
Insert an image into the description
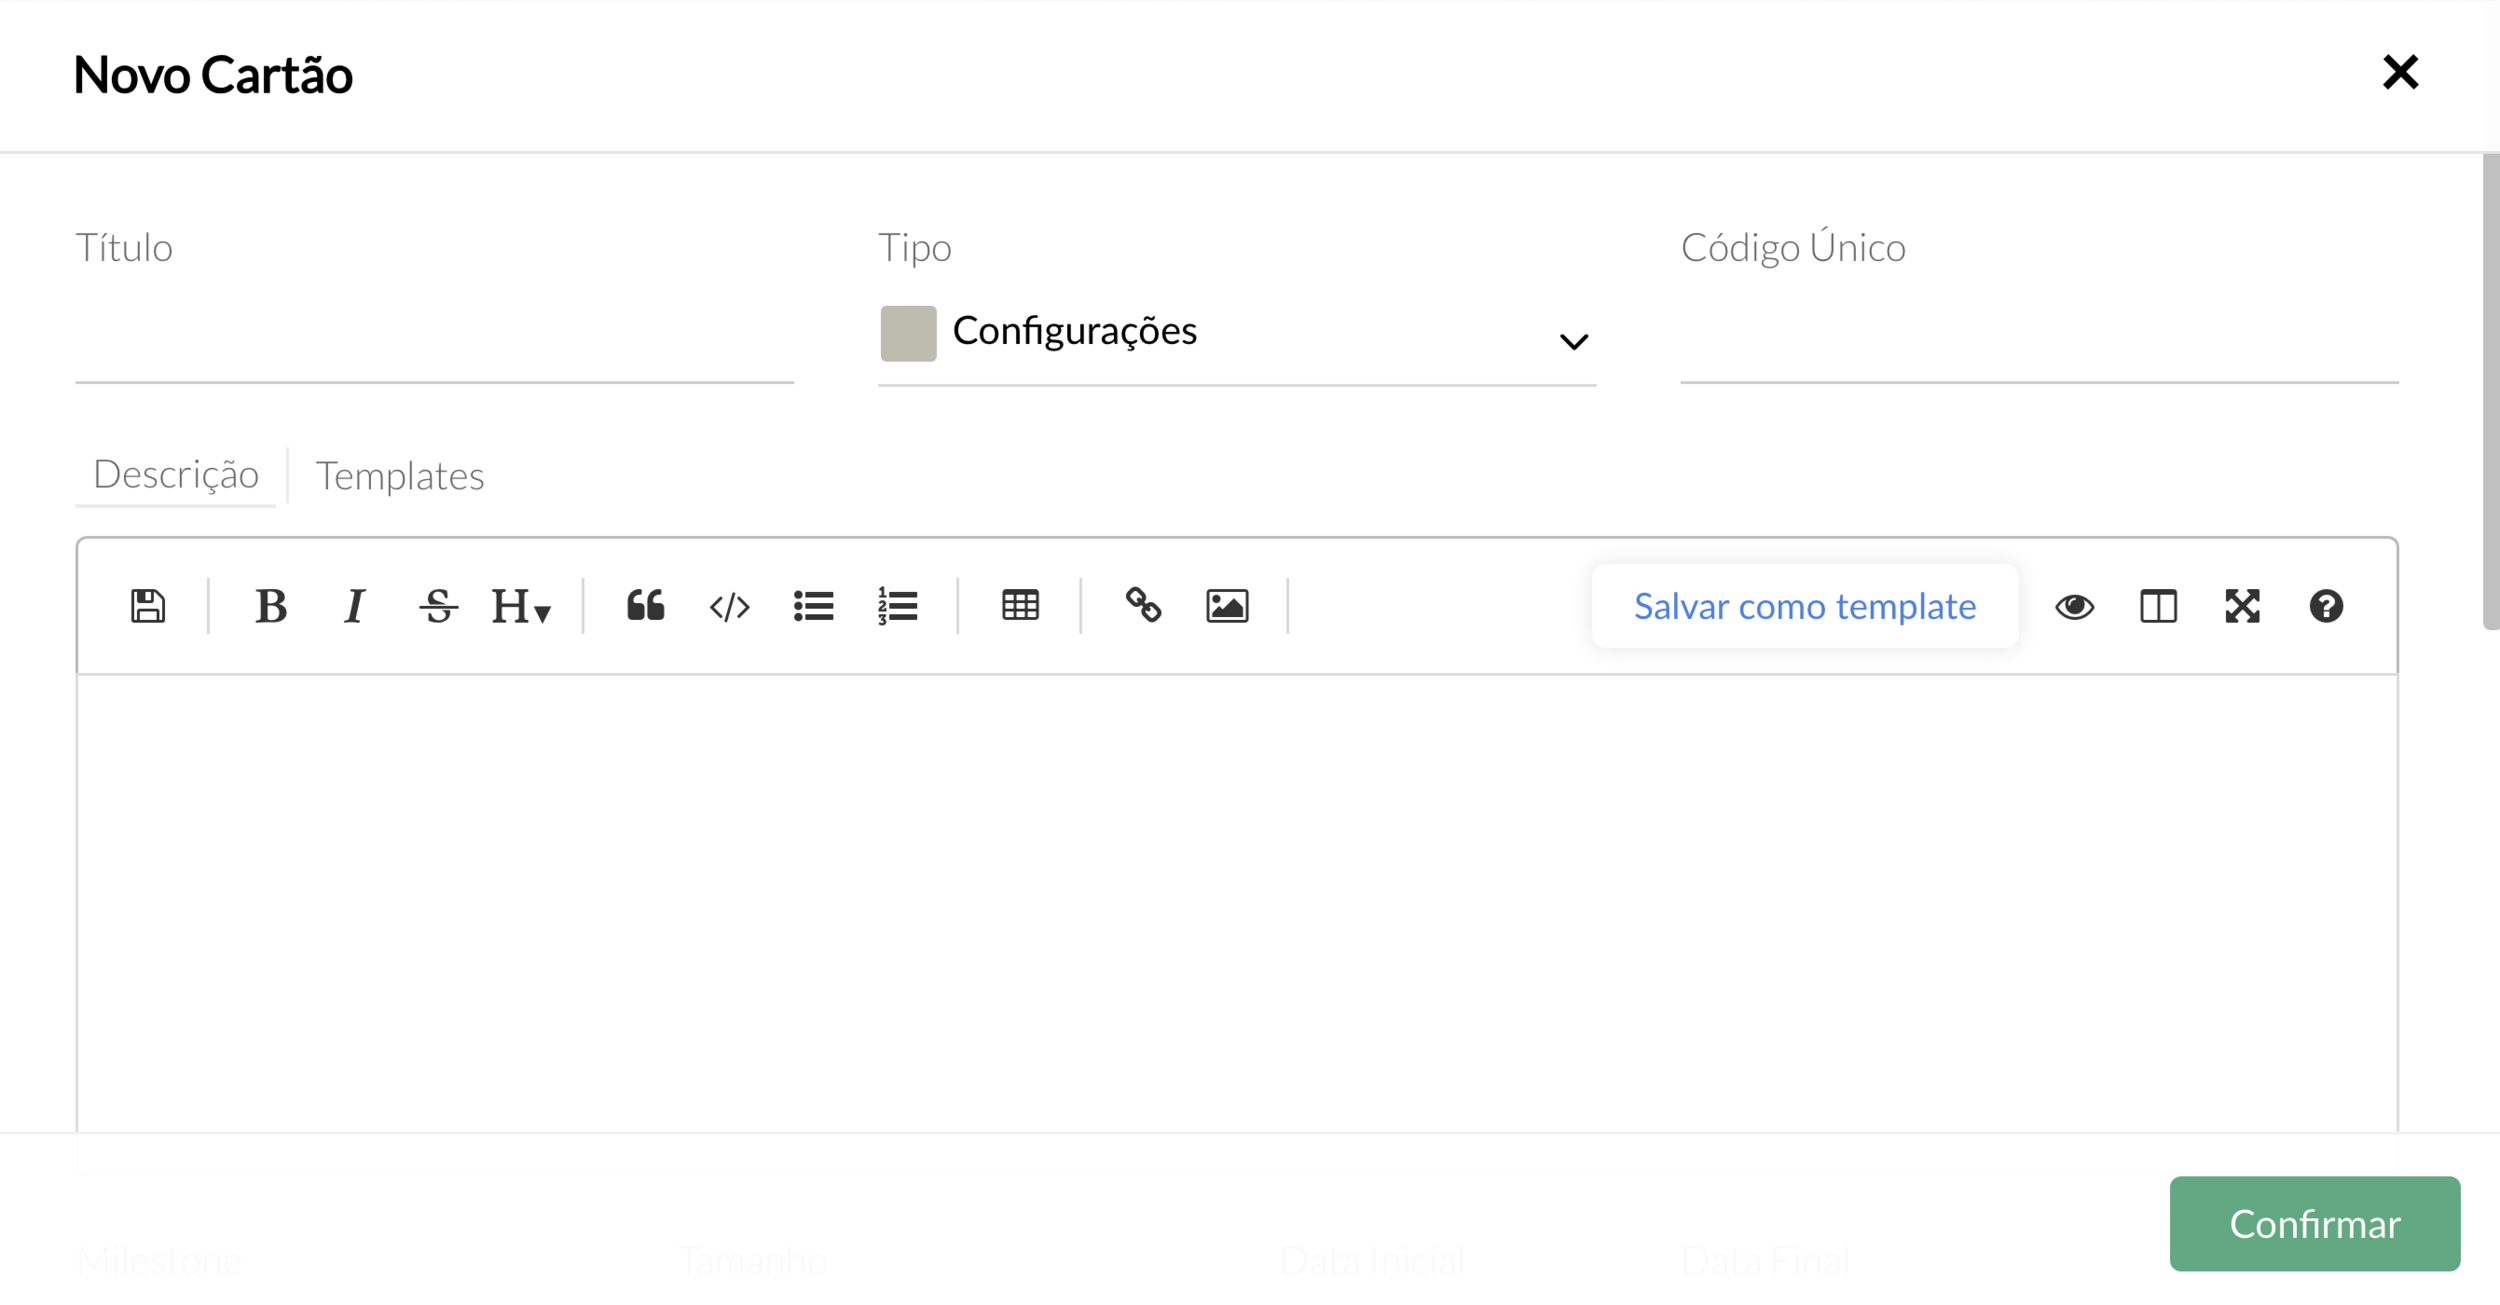point(1227,606)
